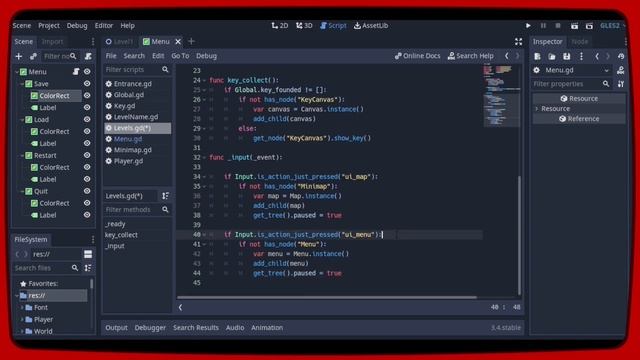Viewport: 640px width, 360px height.
Task: Toggle visibility of Save's Label
Action: [87, 107]
